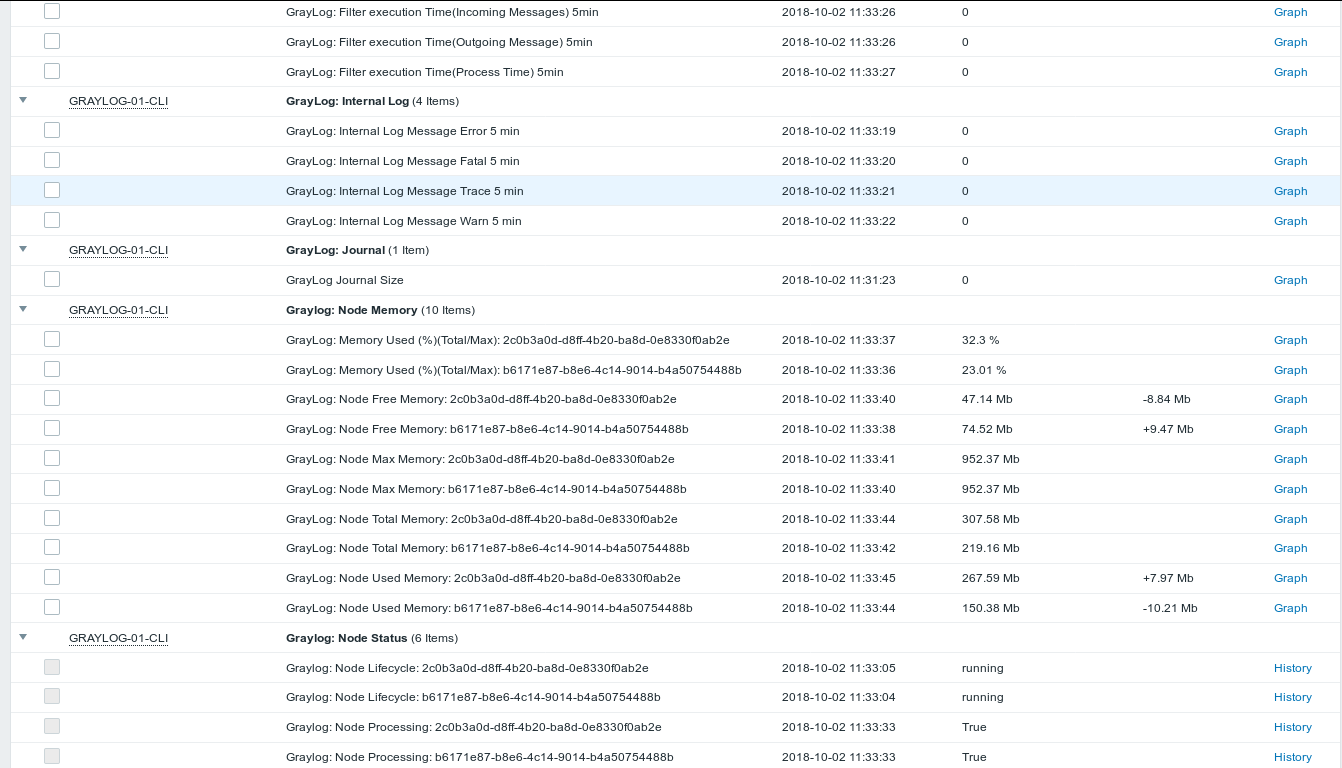
Task: Click GRAYLOG-01-CLI host in Node Memory group
Action: coord(118,310)
